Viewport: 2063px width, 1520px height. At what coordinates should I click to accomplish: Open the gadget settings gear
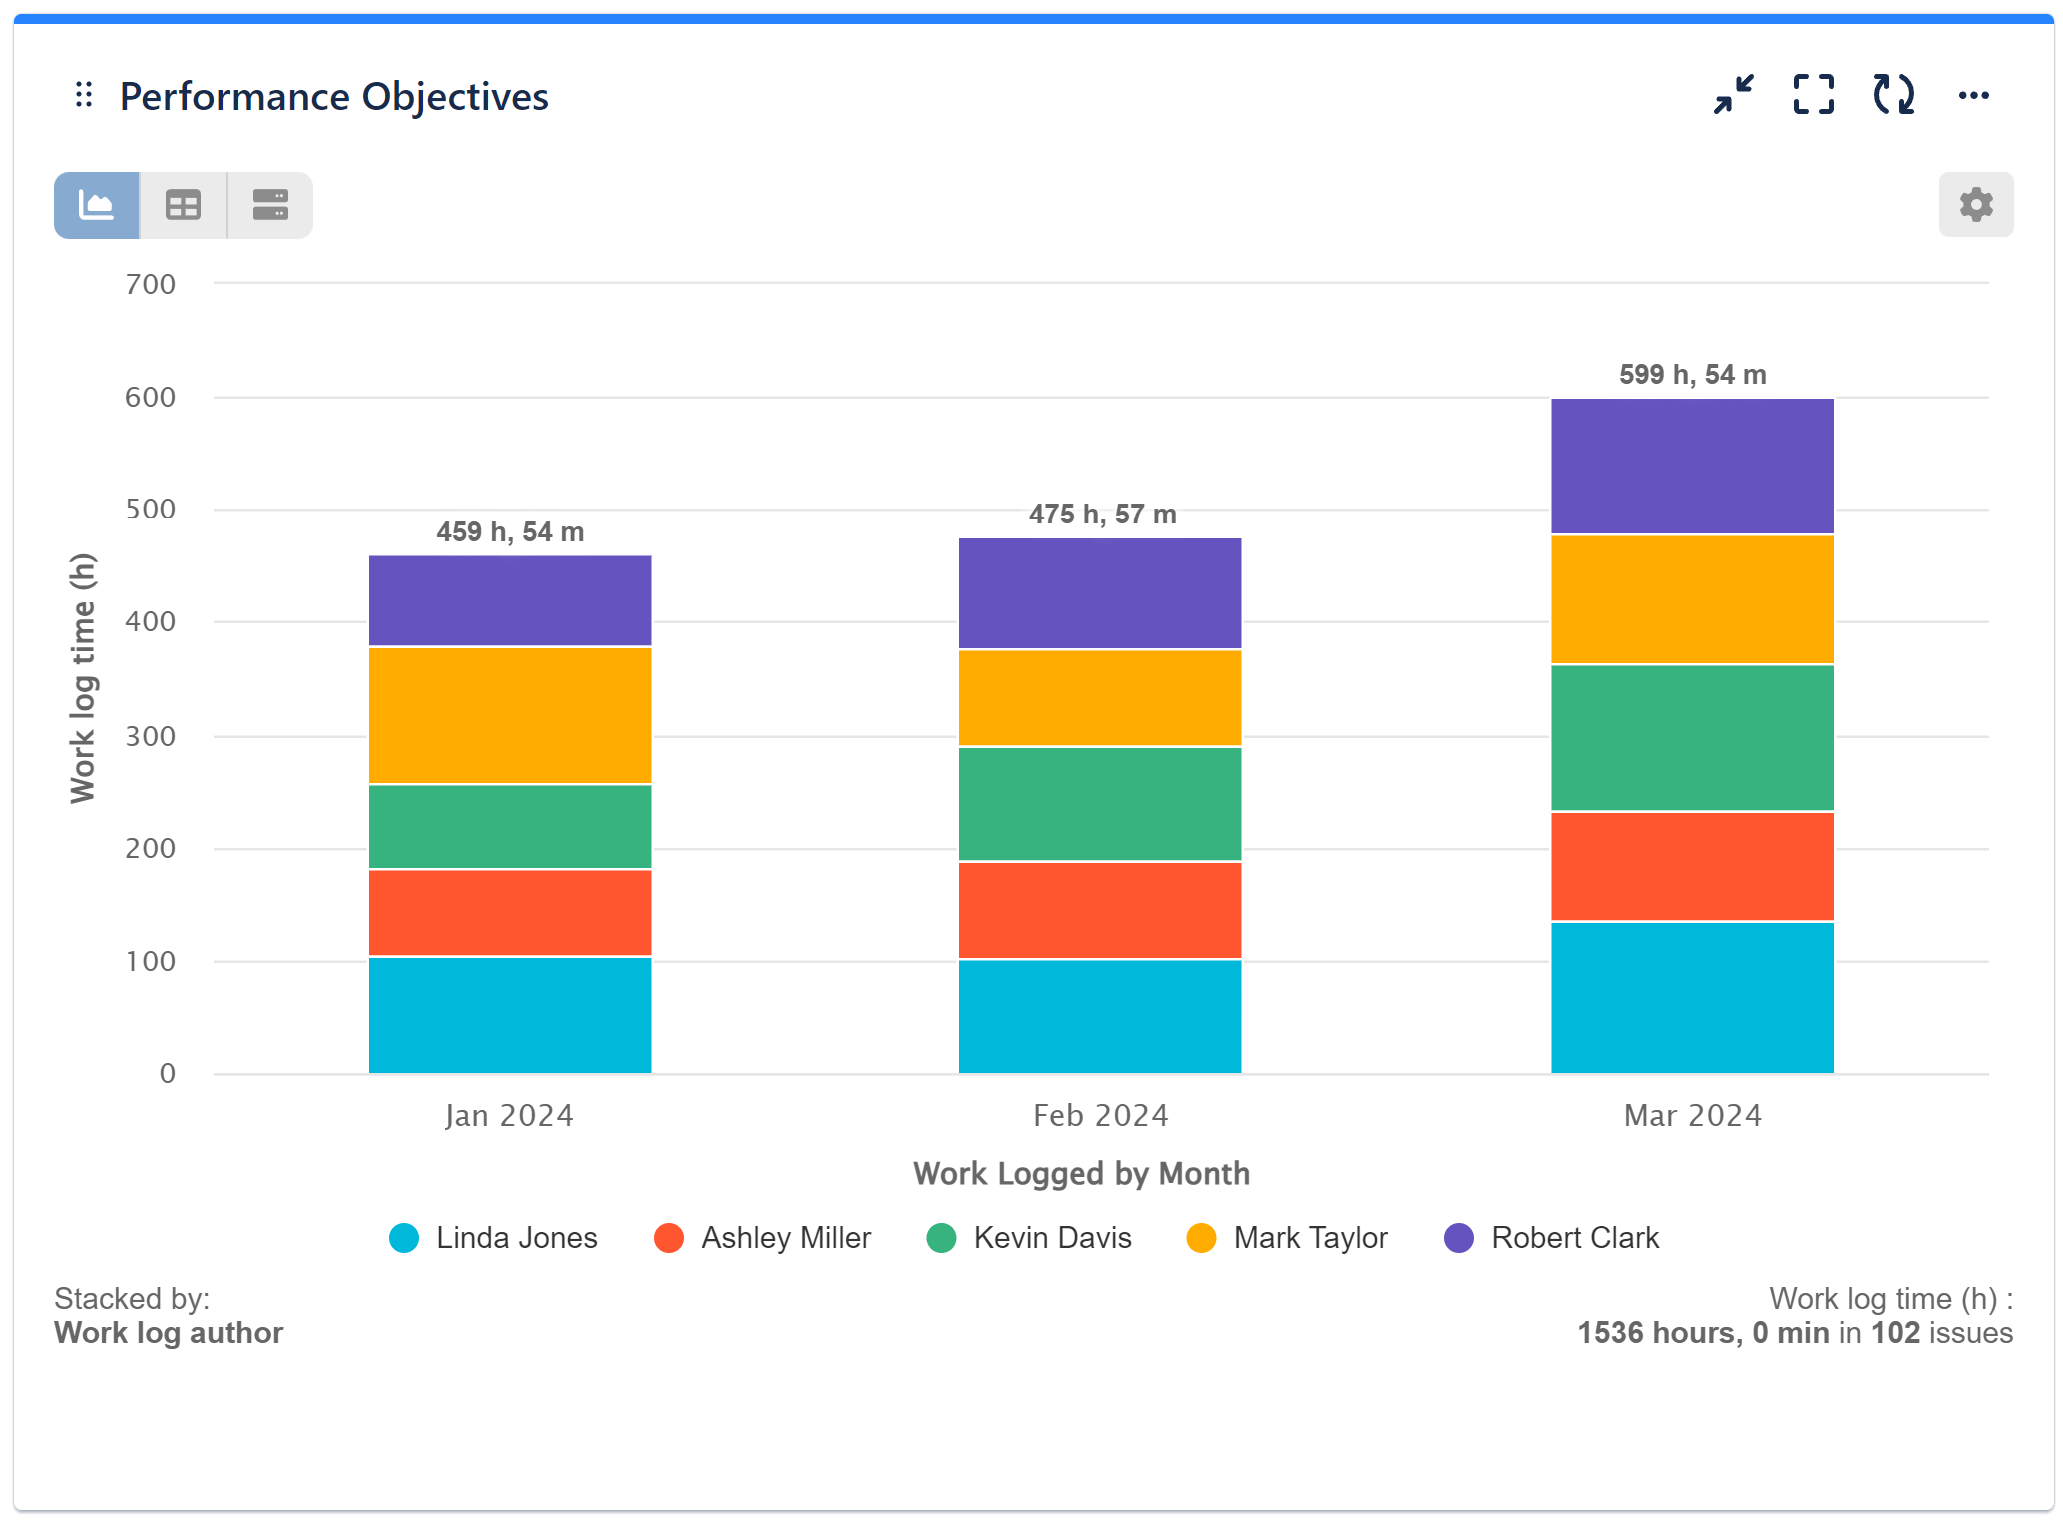tap(1975, 204)
